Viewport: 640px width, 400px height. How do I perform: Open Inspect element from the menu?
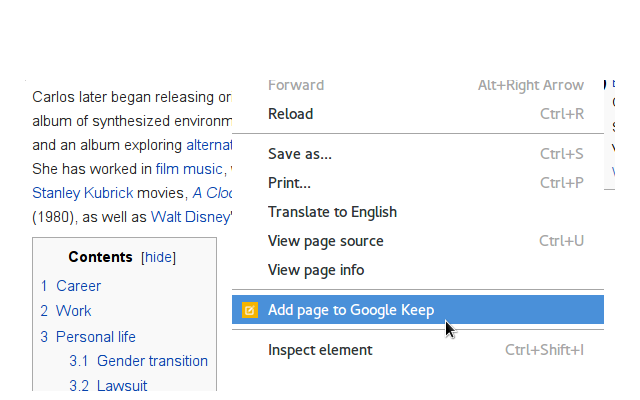tap(320, 350)
